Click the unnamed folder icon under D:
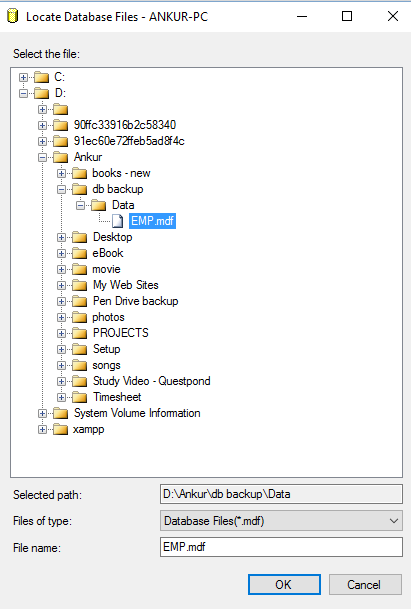 coord(61,110)
